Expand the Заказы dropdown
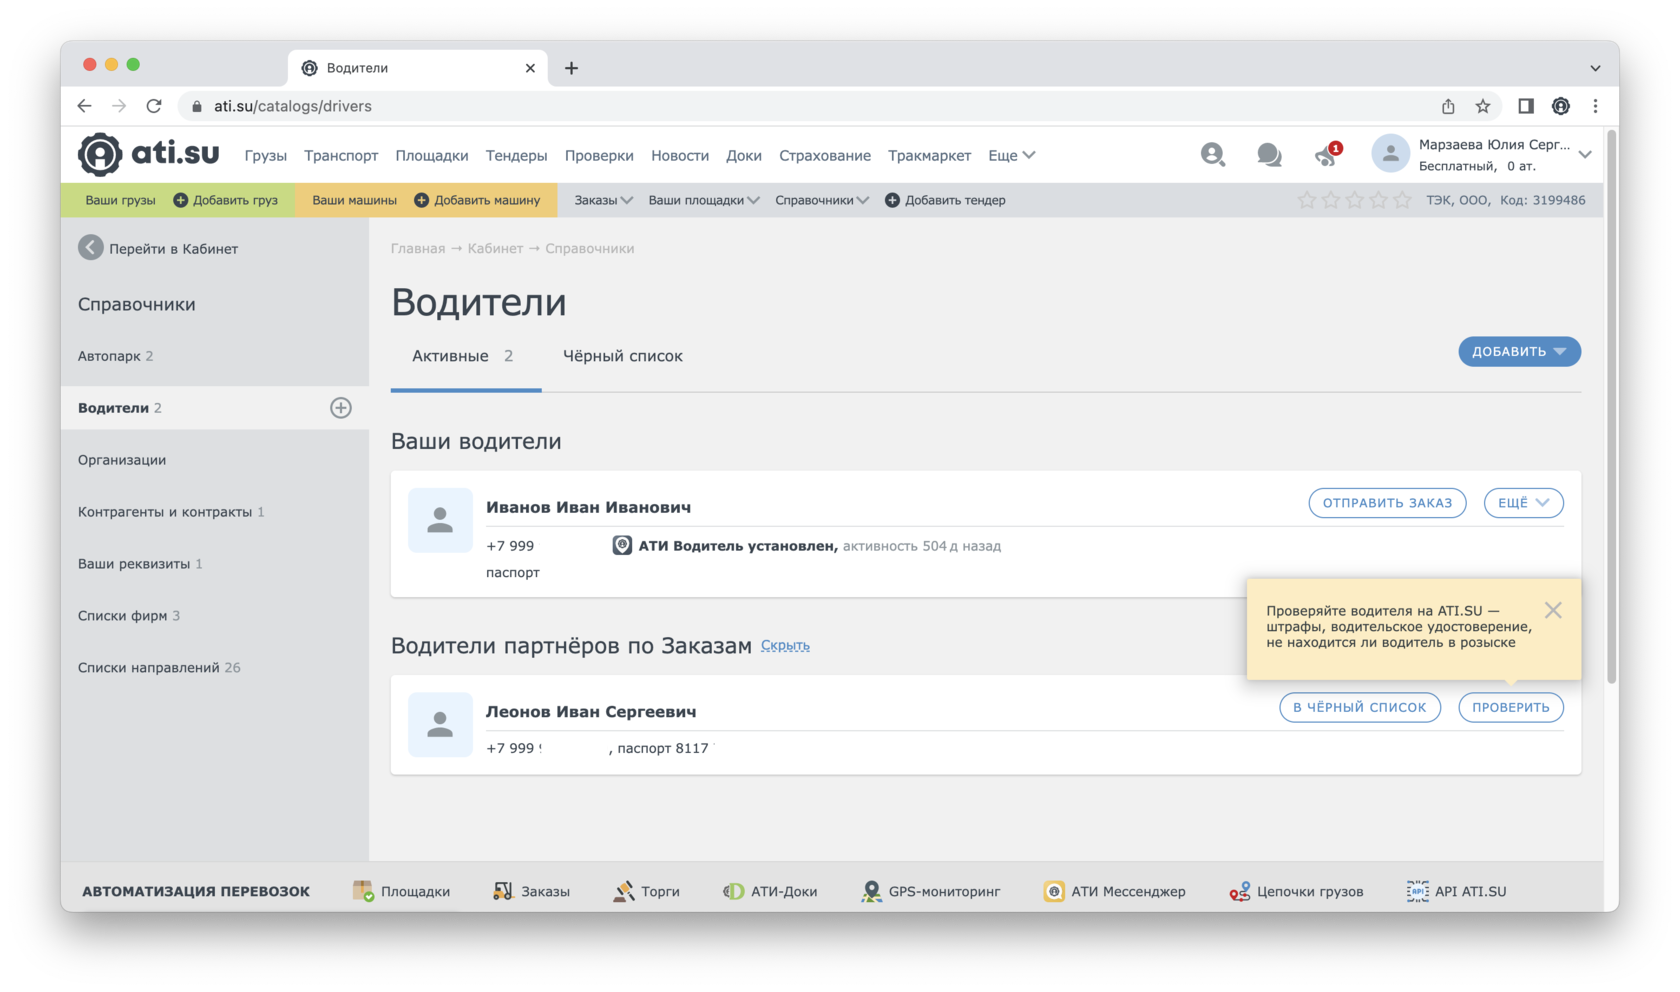 [603, 200]
